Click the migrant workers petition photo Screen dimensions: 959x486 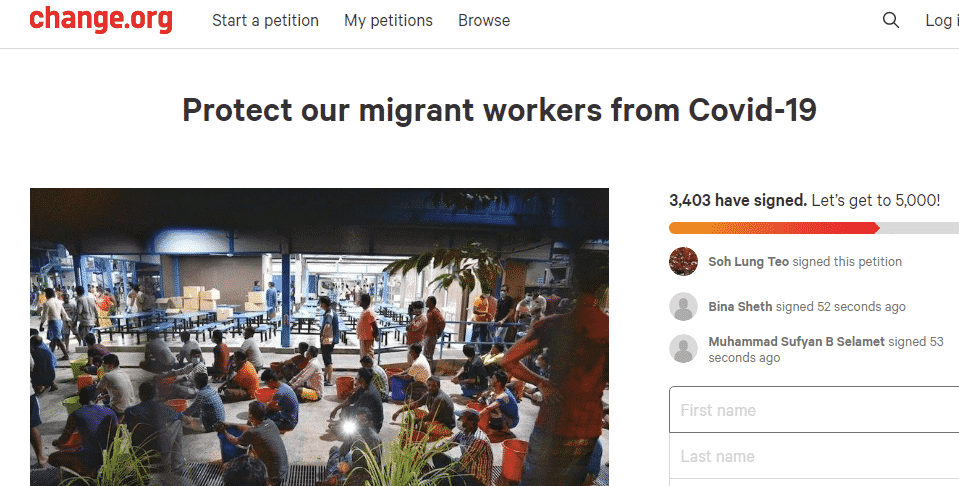coord(319,337)
